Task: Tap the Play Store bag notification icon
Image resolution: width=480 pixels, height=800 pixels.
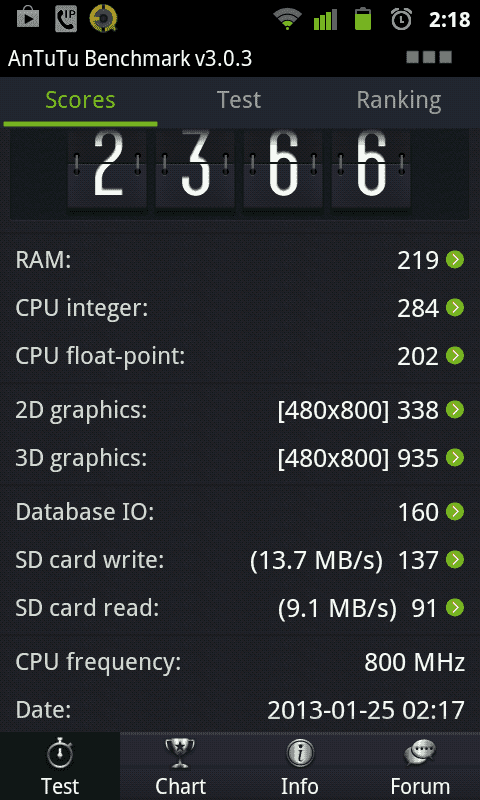Action: [28, 19]
